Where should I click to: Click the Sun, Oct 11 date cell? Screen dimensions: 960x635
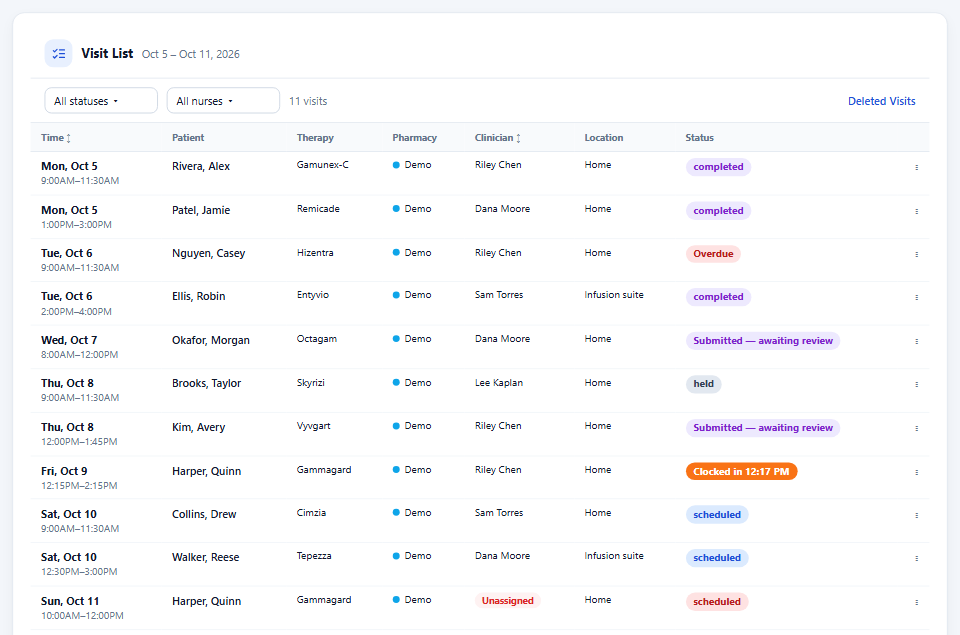click(x=70, y=601)
